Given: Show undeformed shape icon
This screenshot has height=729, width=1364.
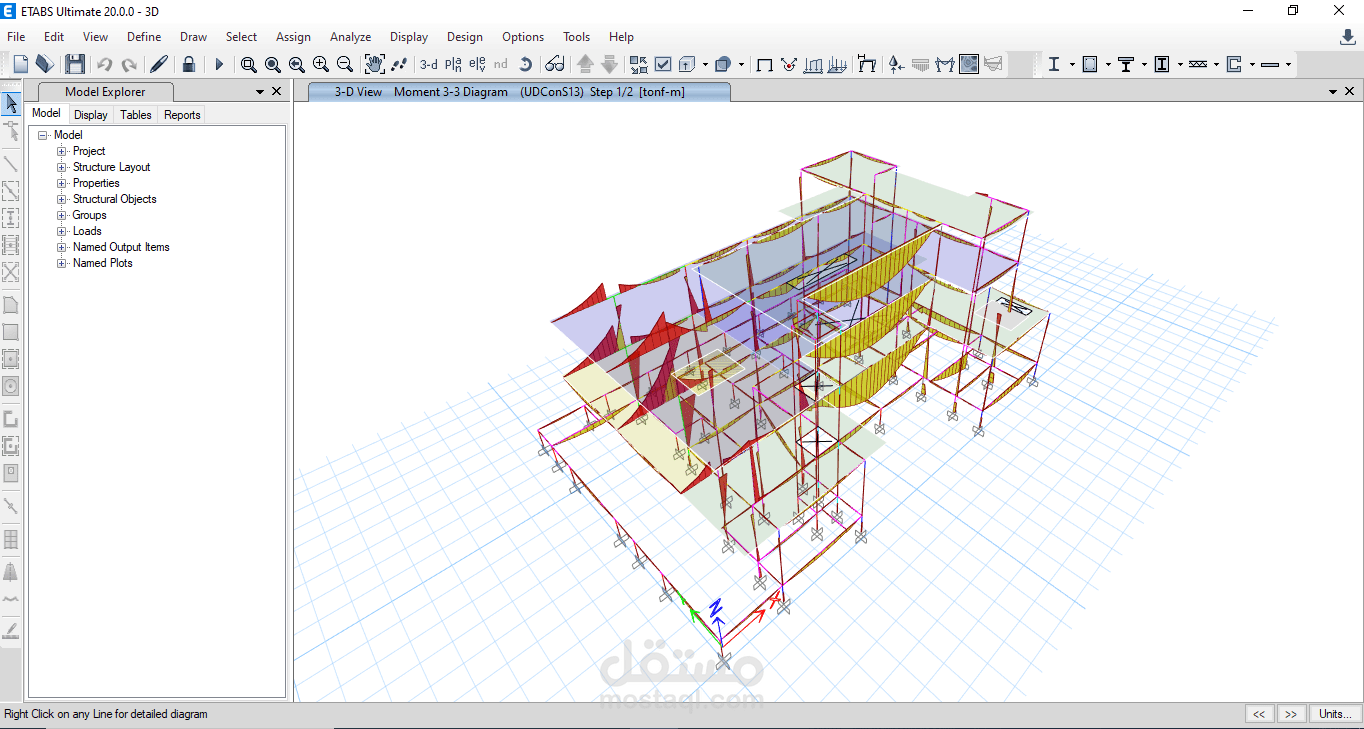Looking at the screenshot, I should coord(765,64).
